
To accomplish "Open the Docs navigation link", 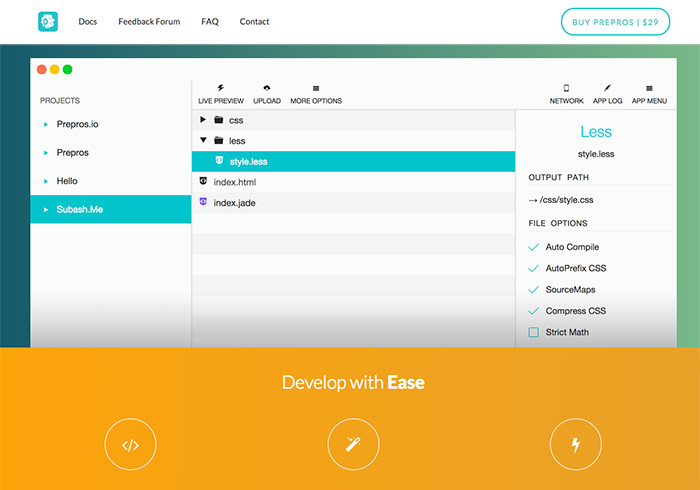I will (x=87, y=21).
